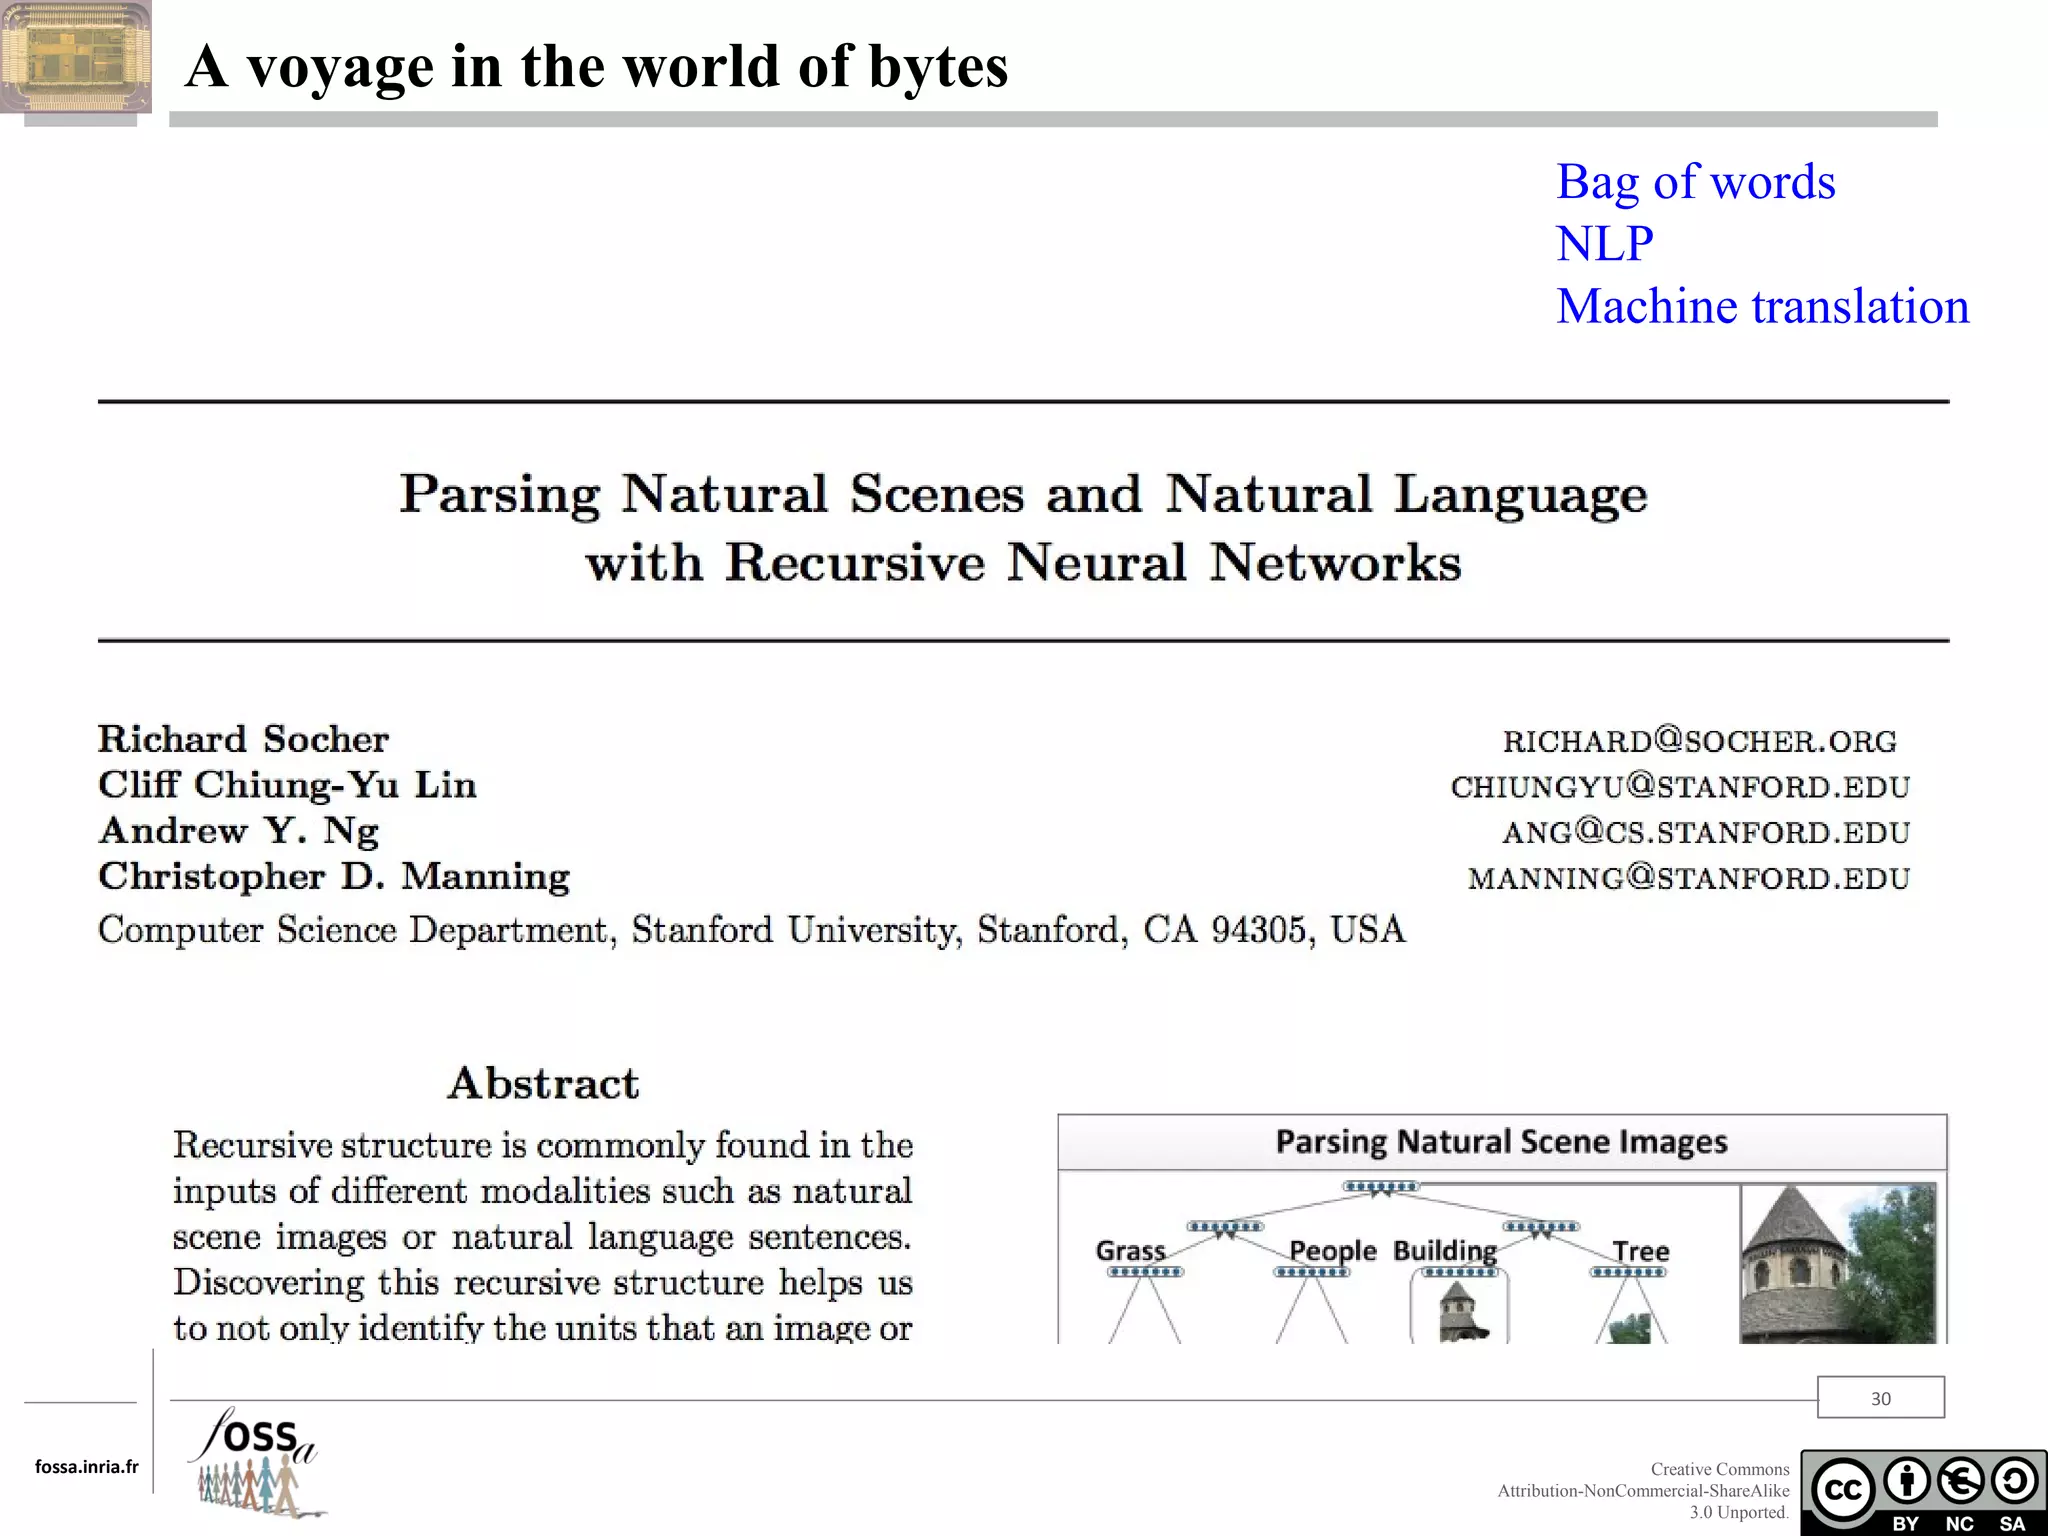The height and width of the screenshot is (1536, 2048).
Task: Click the 'Attribution-NonCommercial-ShareAlike' license text
Action: pos(1643,1491)
